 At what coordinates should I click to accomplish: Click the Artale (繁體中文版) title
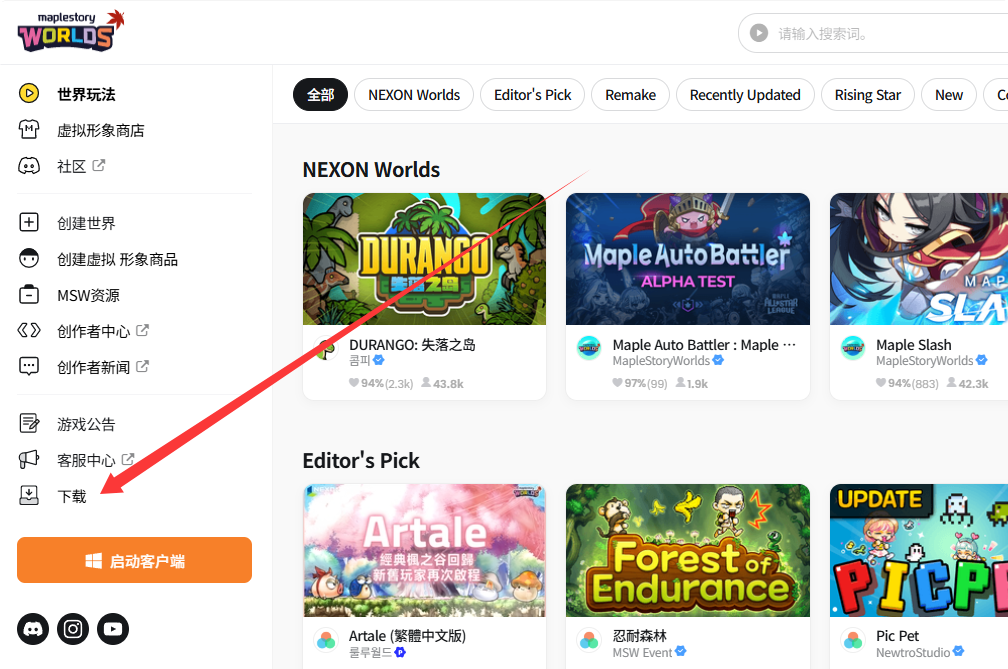408,636
